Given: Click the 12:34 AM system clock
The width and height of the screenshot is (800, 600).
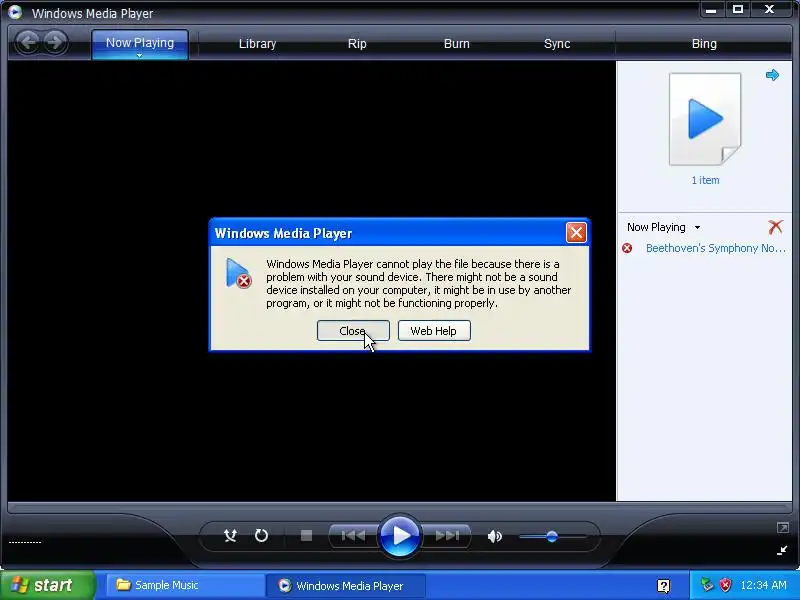Looking at the screenshot, I should [x=763, y=585].
